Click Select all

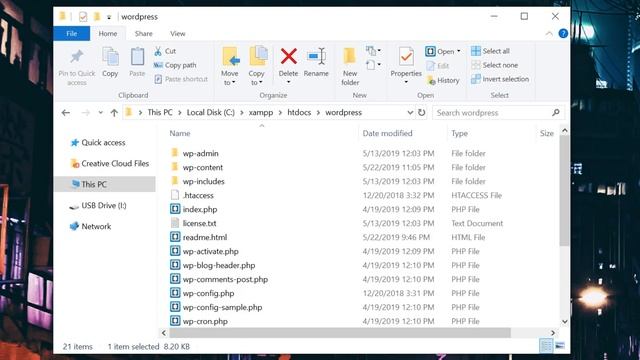click(490, 51)
